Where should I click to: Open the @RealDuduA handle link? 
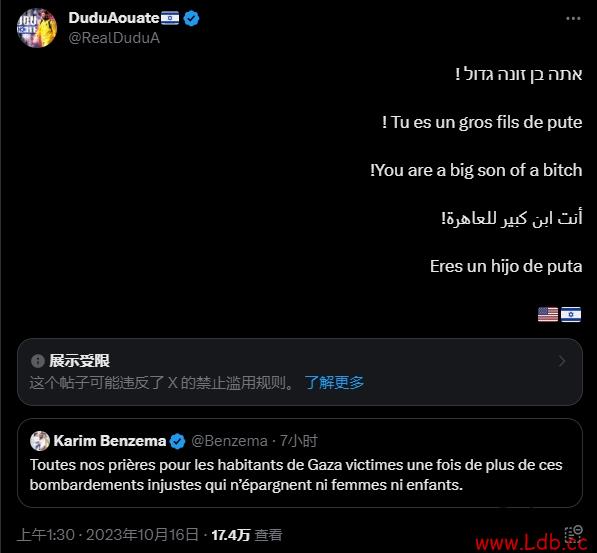[114, 38]
